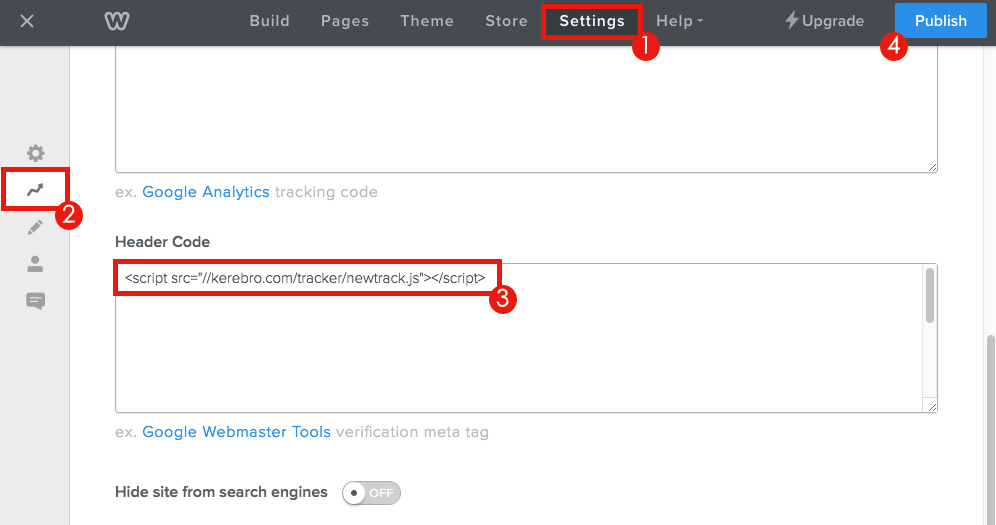Follow the Google Analytics link
Image resolution: width=996 pixels, height=525 pixels.
tap(206, 192)
